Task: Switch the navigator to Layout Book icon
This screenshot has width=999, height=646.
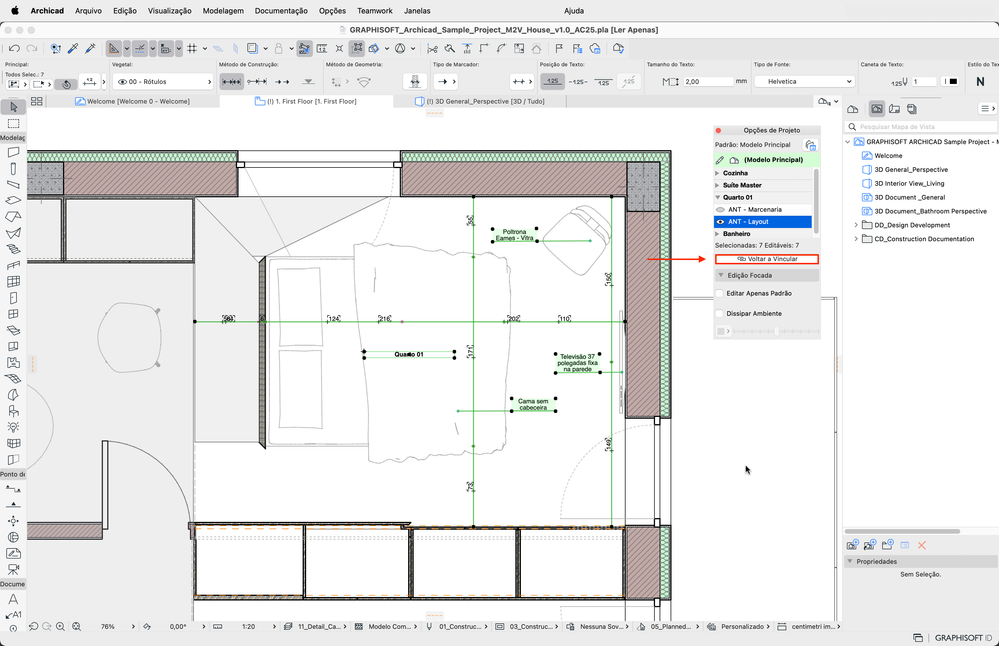Action: (895, 109)
